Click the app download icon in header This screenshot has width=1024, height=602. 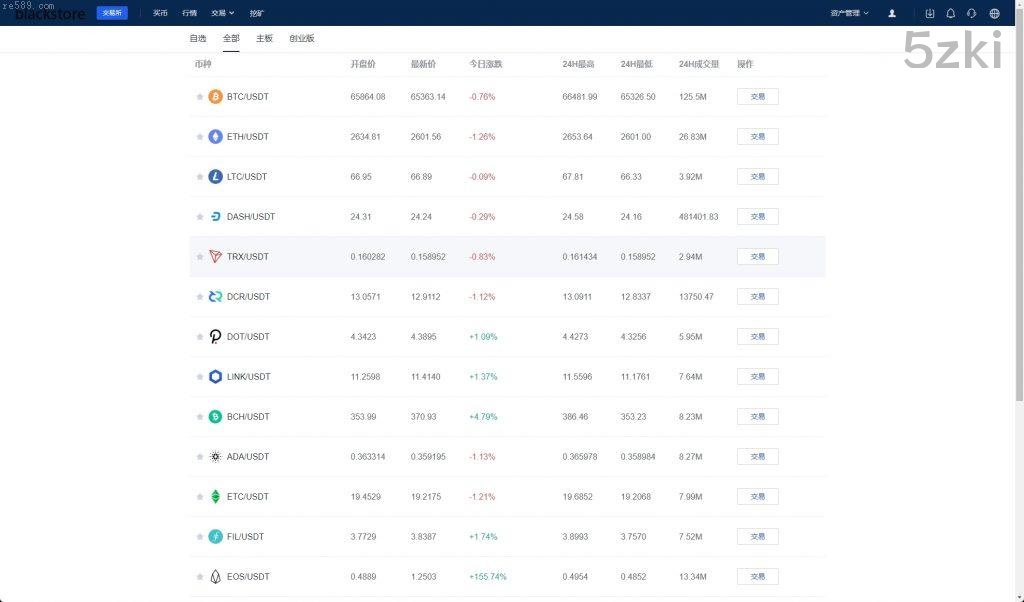tap(930, 13)
